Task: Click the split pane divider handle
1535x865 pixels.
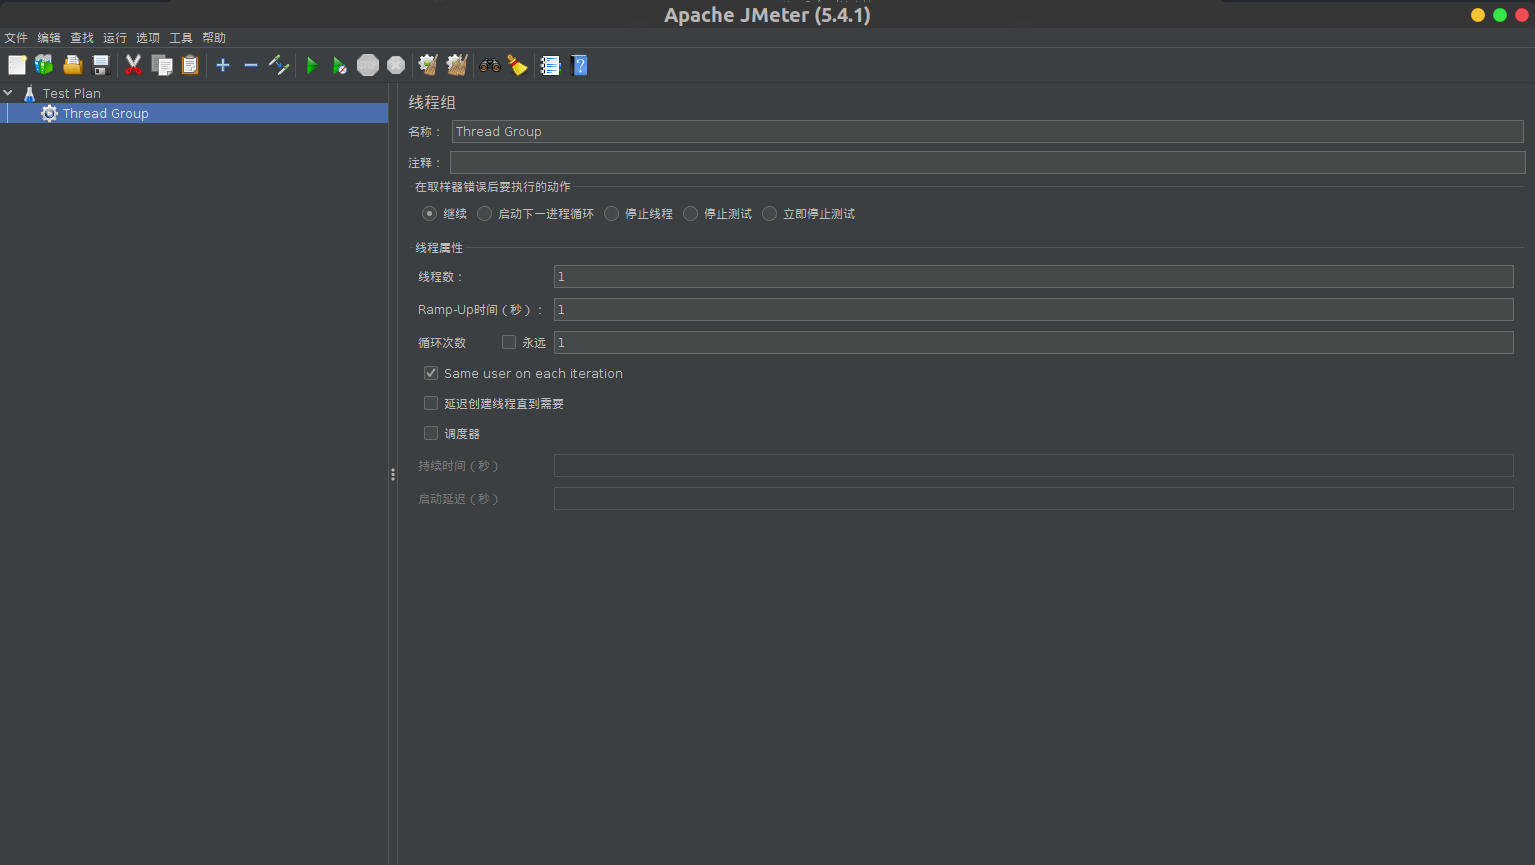Action: click(393, 474)
